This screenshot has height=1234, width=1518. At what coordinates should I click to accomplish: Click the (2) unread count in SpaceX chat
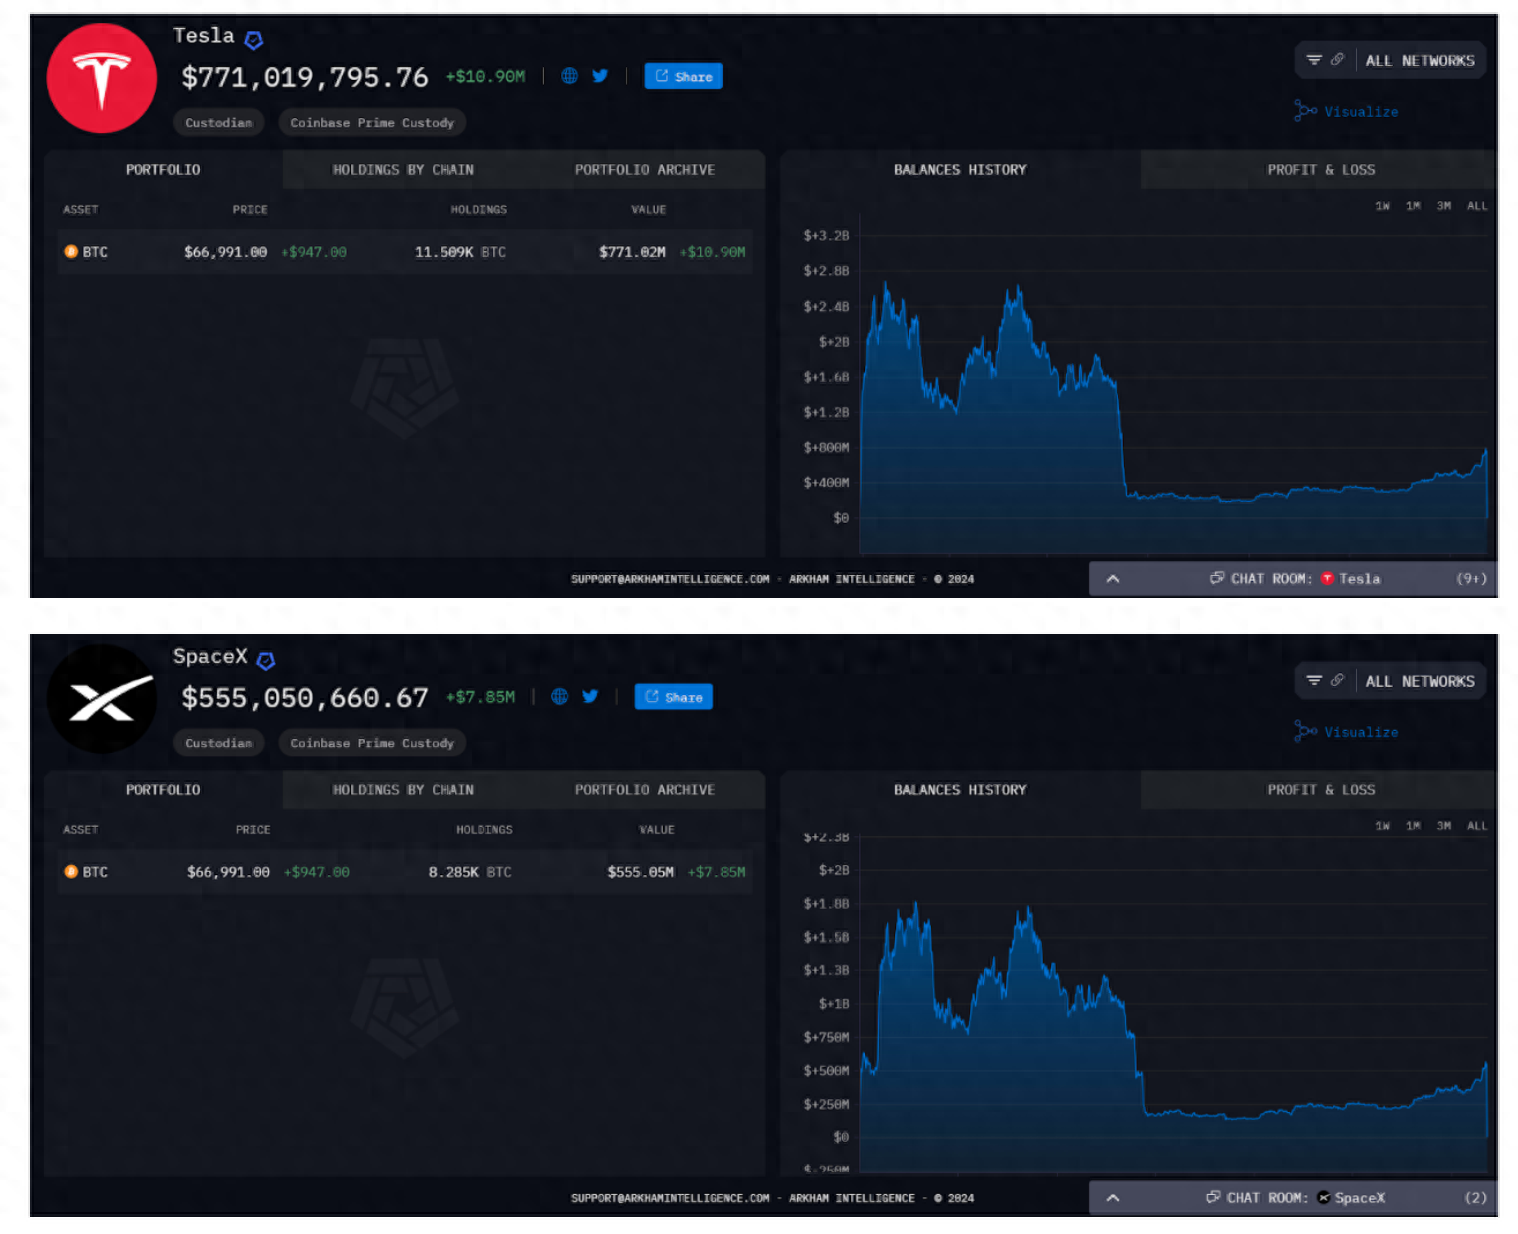point(1475,1198)
